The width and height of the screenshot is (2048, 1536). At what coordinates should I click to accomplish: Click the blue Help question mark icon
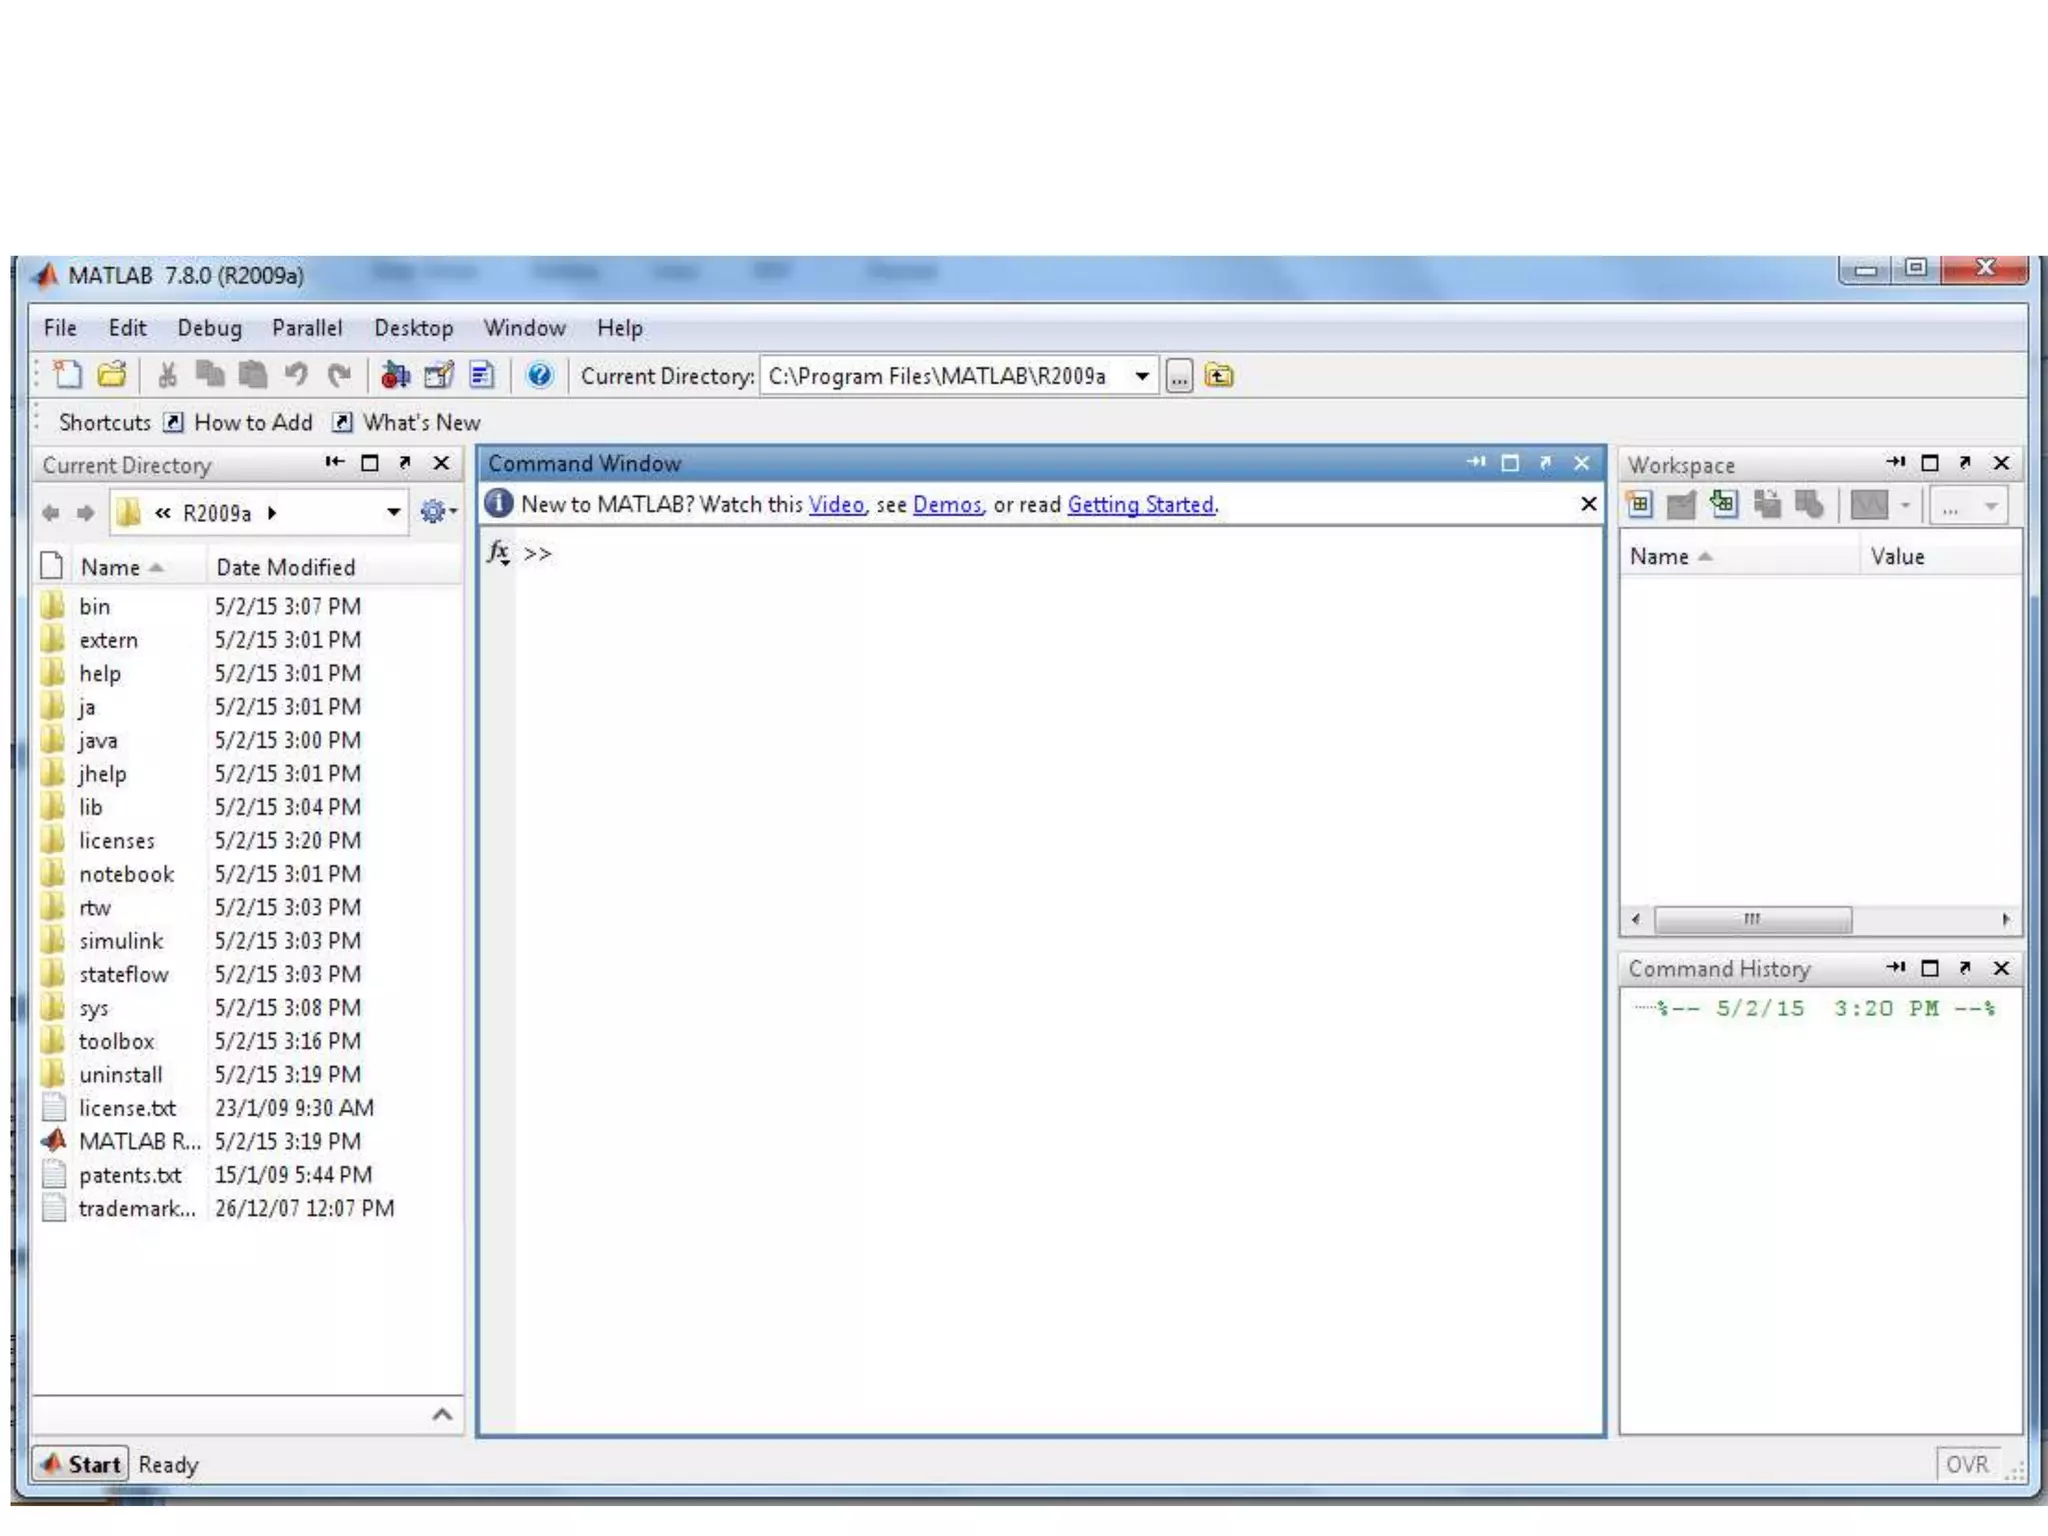pos(539,376)
